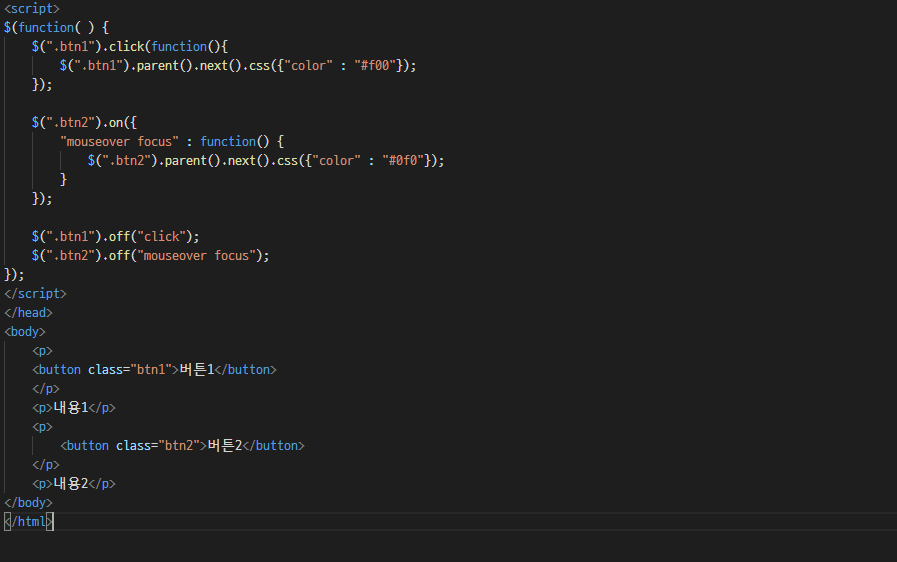Click the $(".btn1").click(function(){ line
This screenshot has width=897, height=562.
[x=130, y=46]
